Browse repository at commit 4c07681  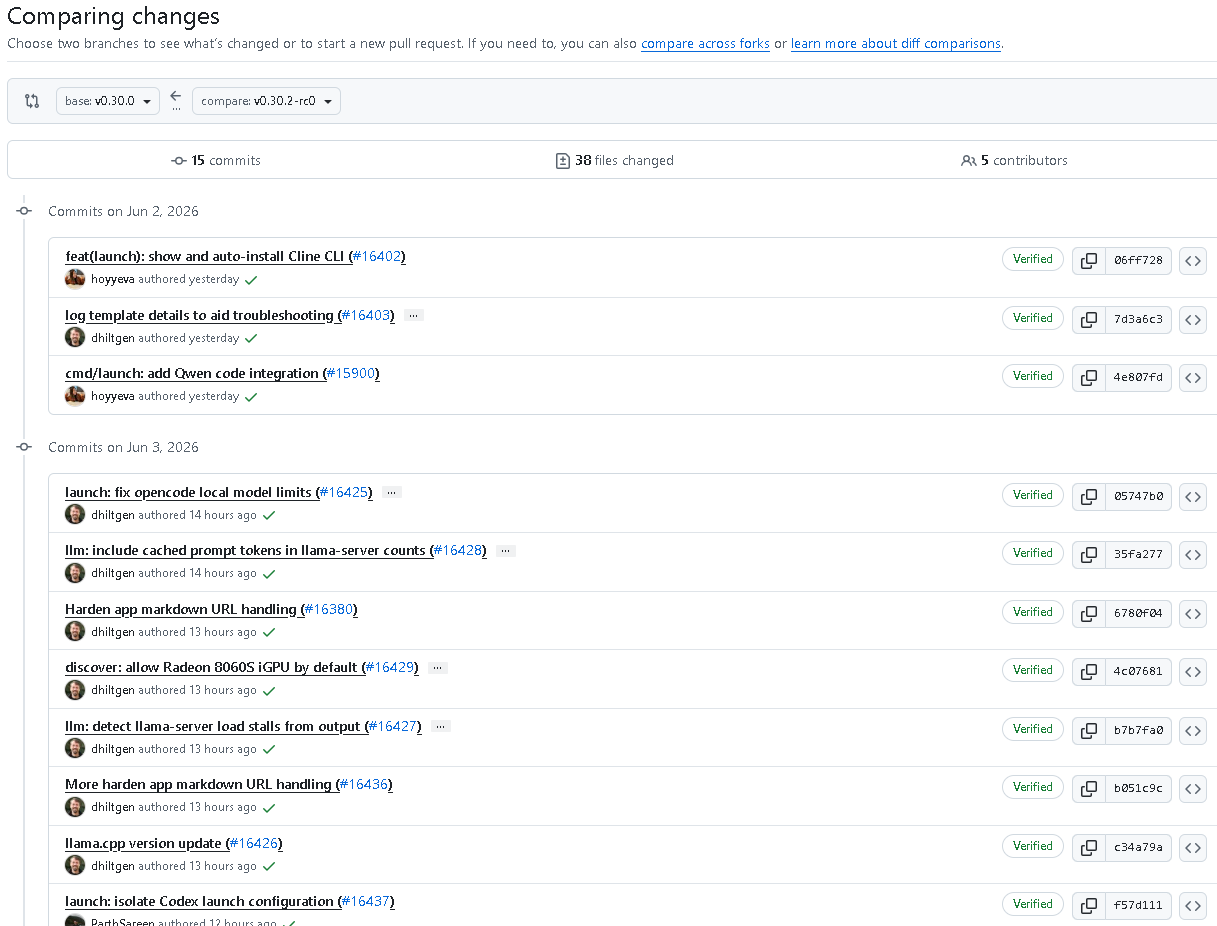[x=1193, y=671]
